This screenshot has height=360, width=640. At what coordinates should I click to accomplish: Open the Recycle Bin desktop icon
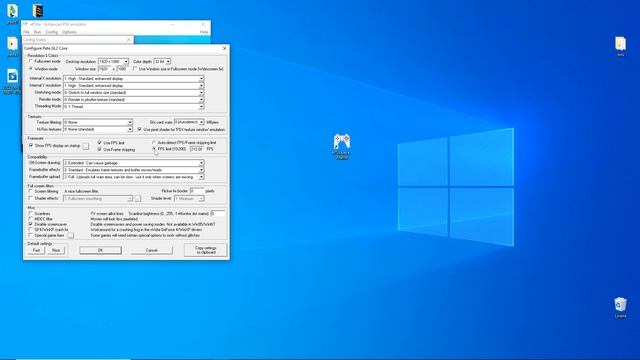click(620, 307)
